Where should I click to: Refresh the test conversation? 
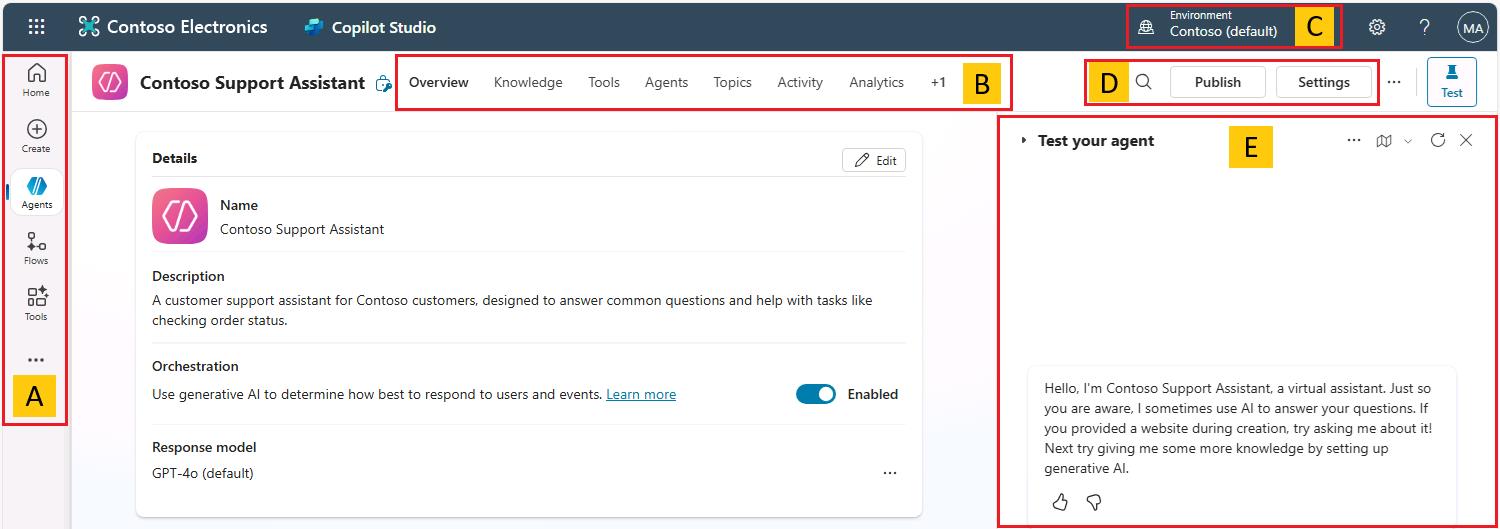[x=1438, y=140]
